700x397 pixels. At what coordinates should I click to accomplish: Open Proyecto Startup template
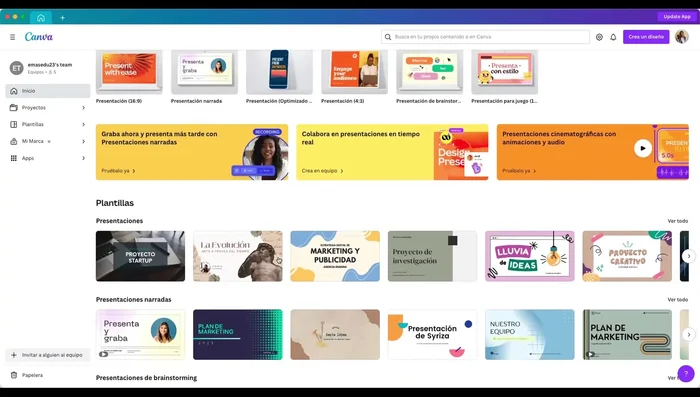click(x=140, y=256)
